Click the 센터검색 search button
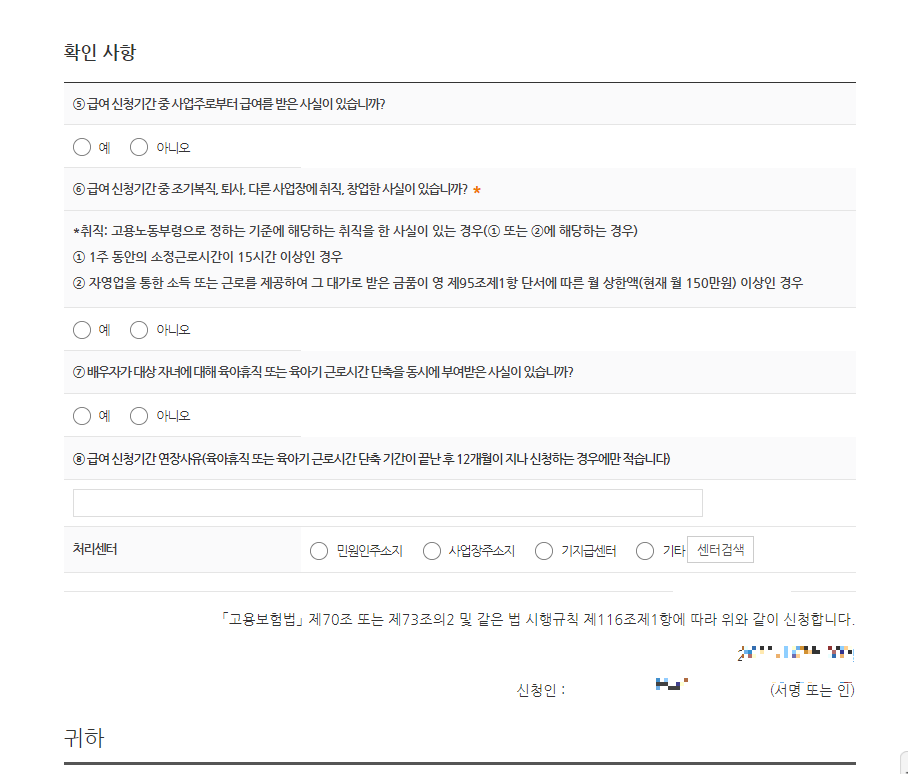 719,550
